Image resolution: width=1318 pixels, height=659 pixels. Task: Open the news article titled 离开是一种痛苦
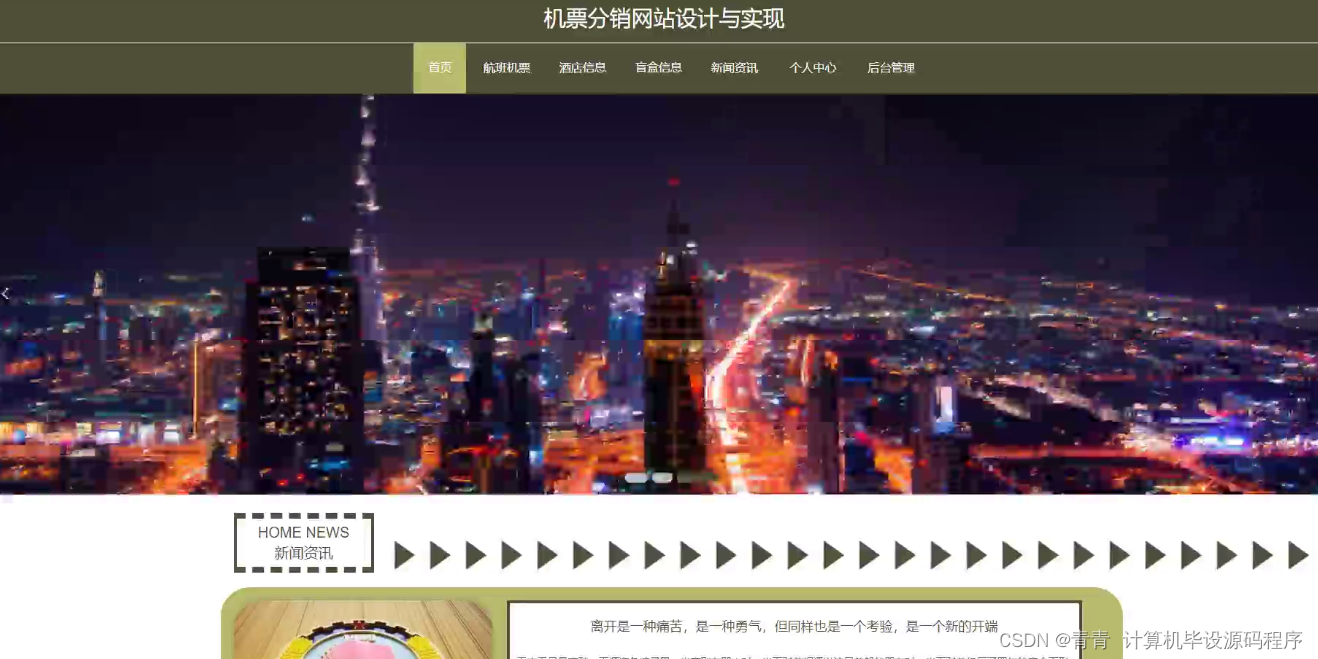pyautogui.click(x=794, y=627)
